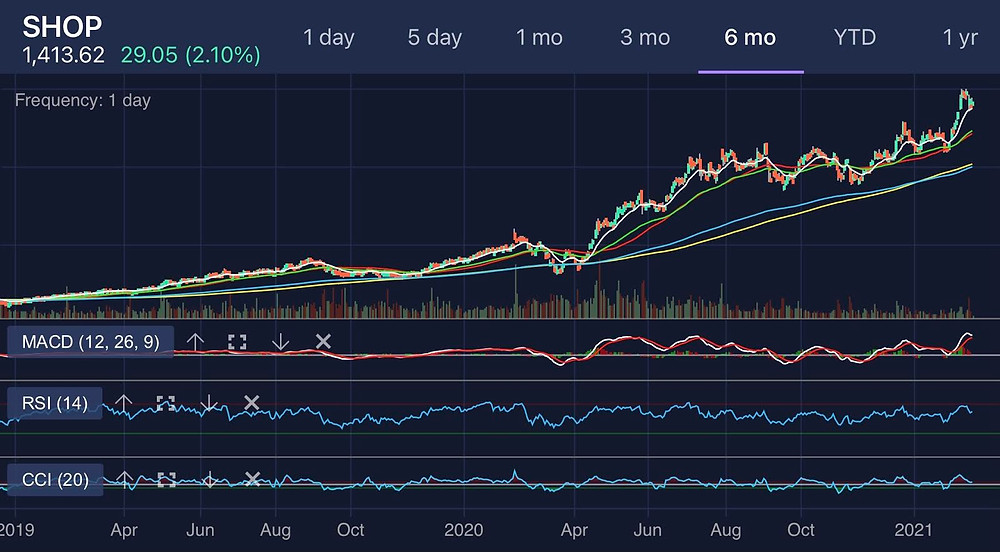
Task: Open MACD (12, 26, 9) settings
Action: click(x=91, y=342)
